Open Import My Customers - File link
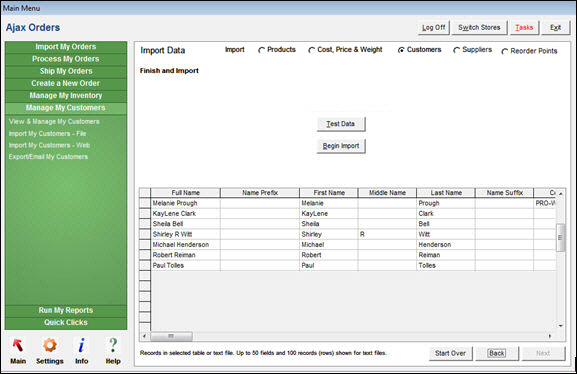The image size is (577, 374). 47,134
